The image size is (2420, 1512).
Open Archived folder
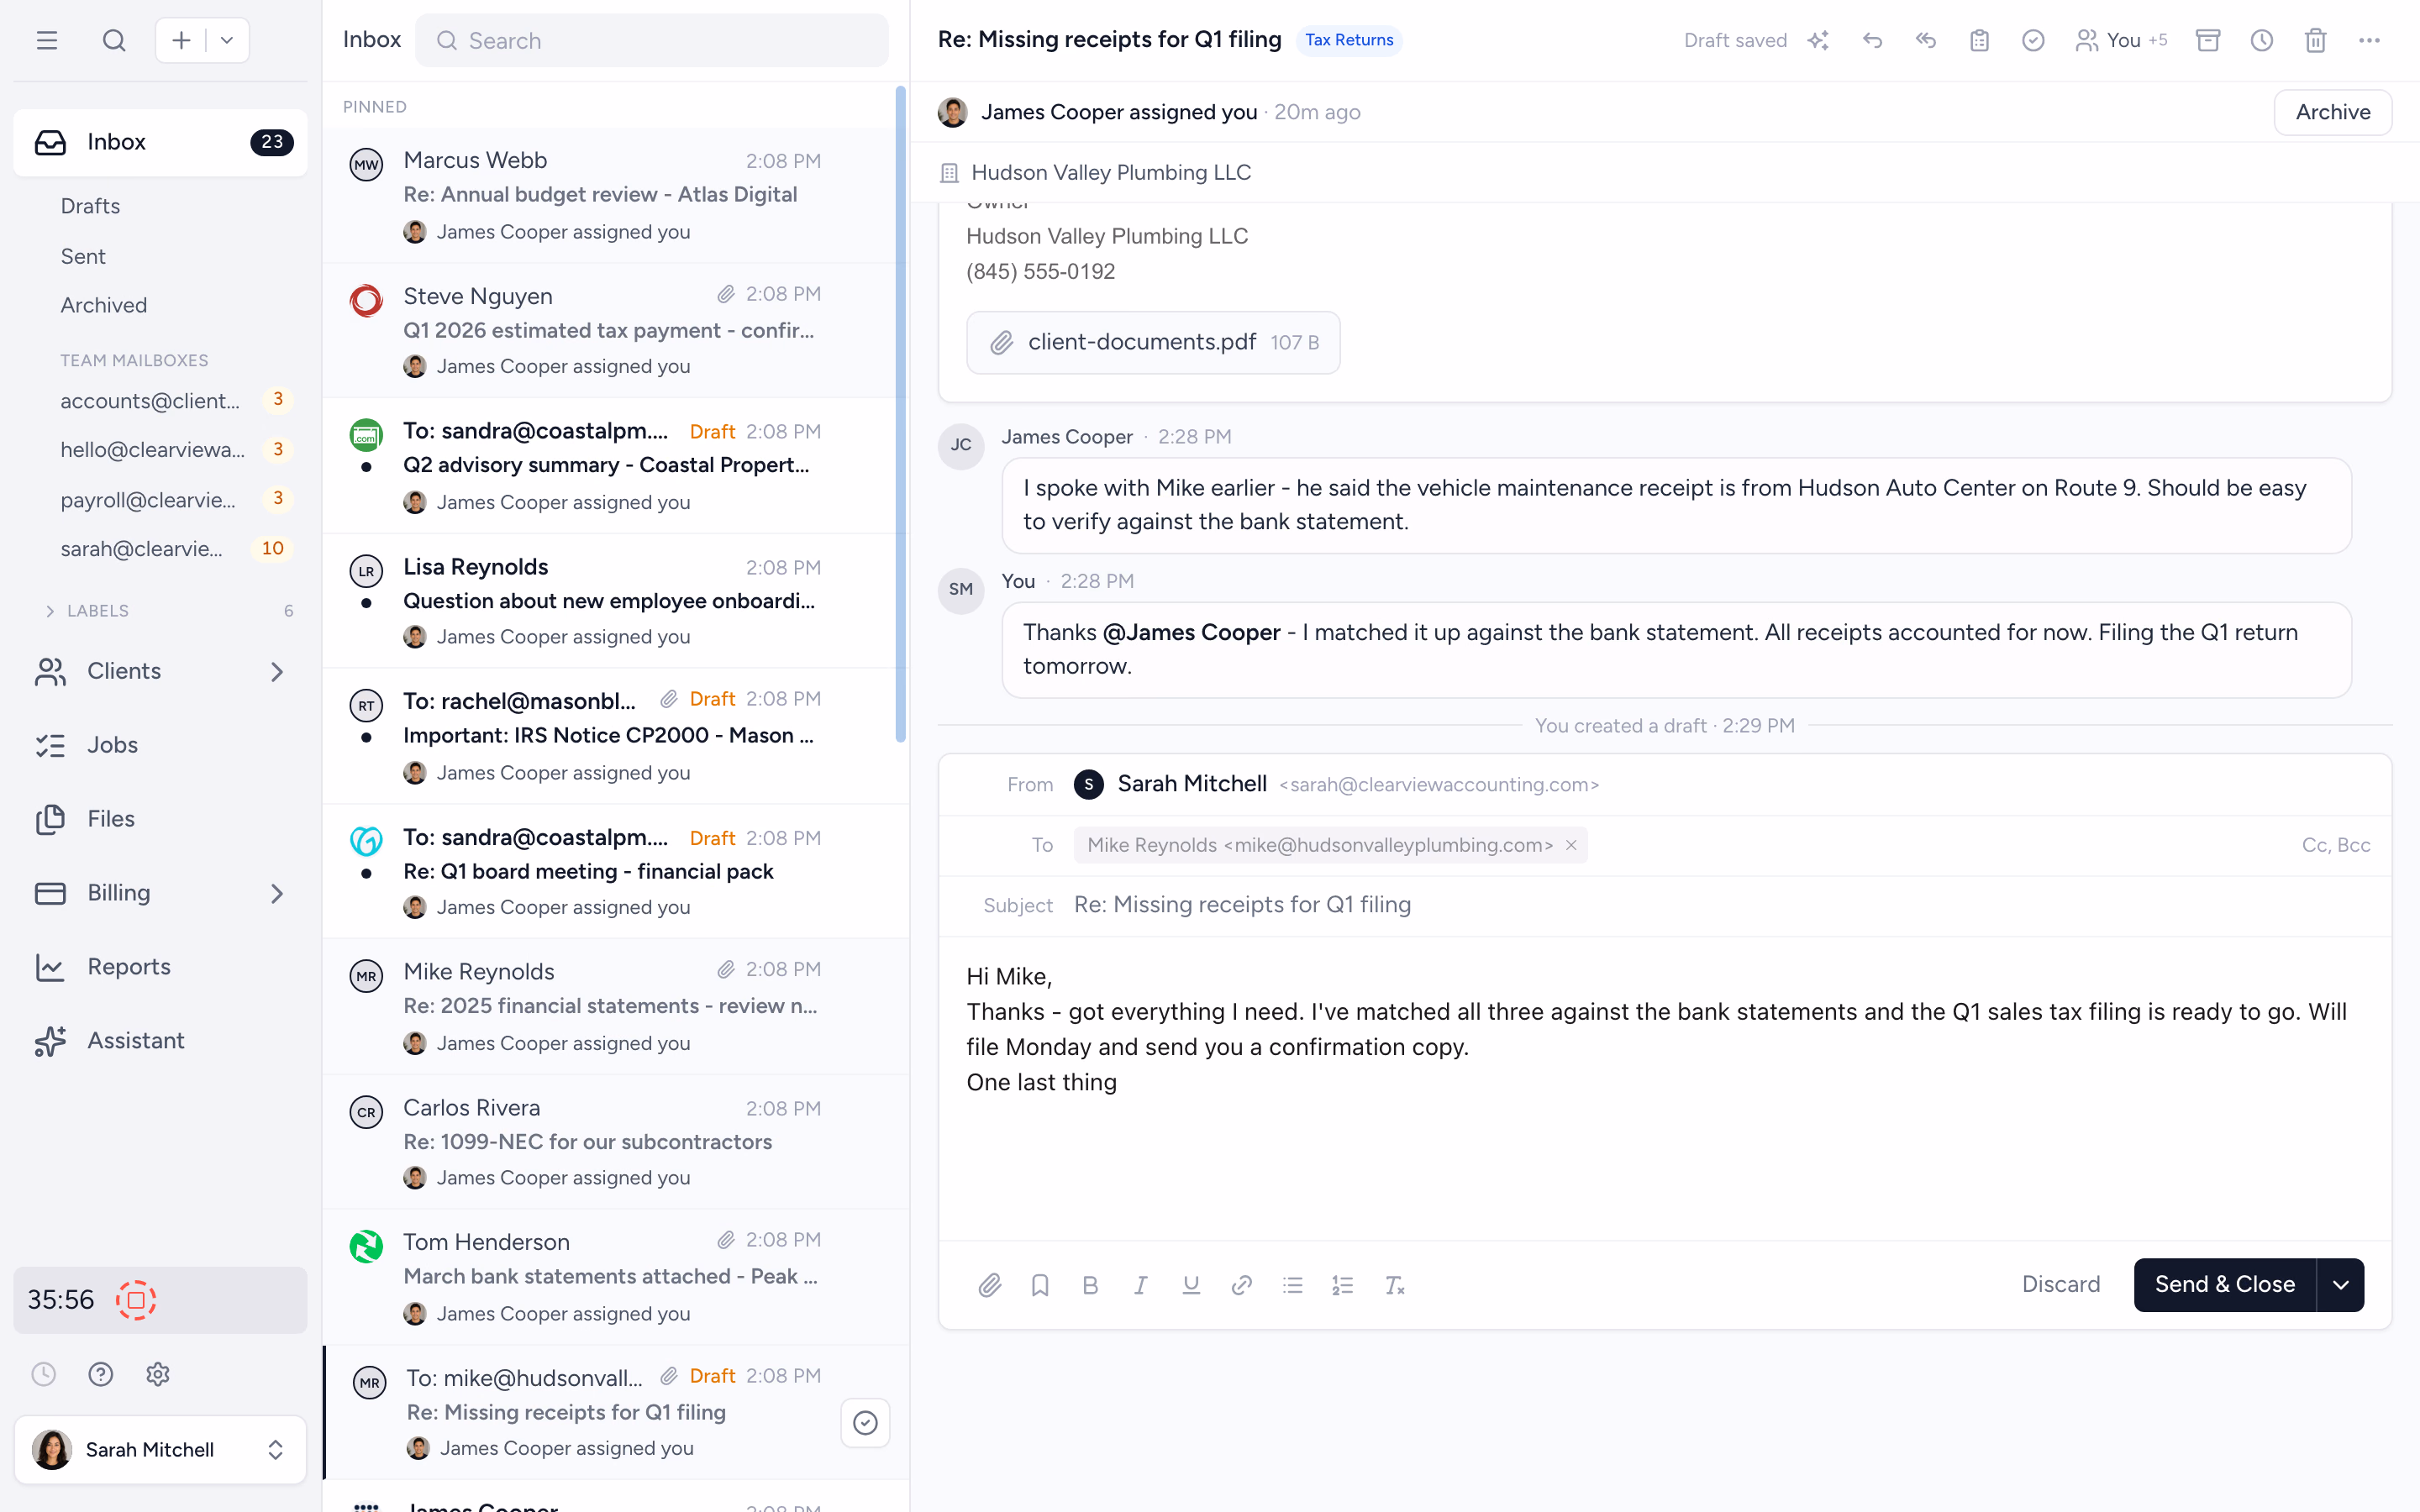pyautogui.click(x=103, y=305)
